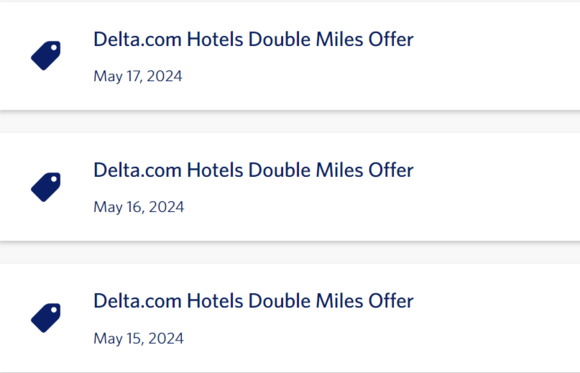
Task: Open the Double Miles Offer dated May 16, 2024
Action: coord(253,170)
